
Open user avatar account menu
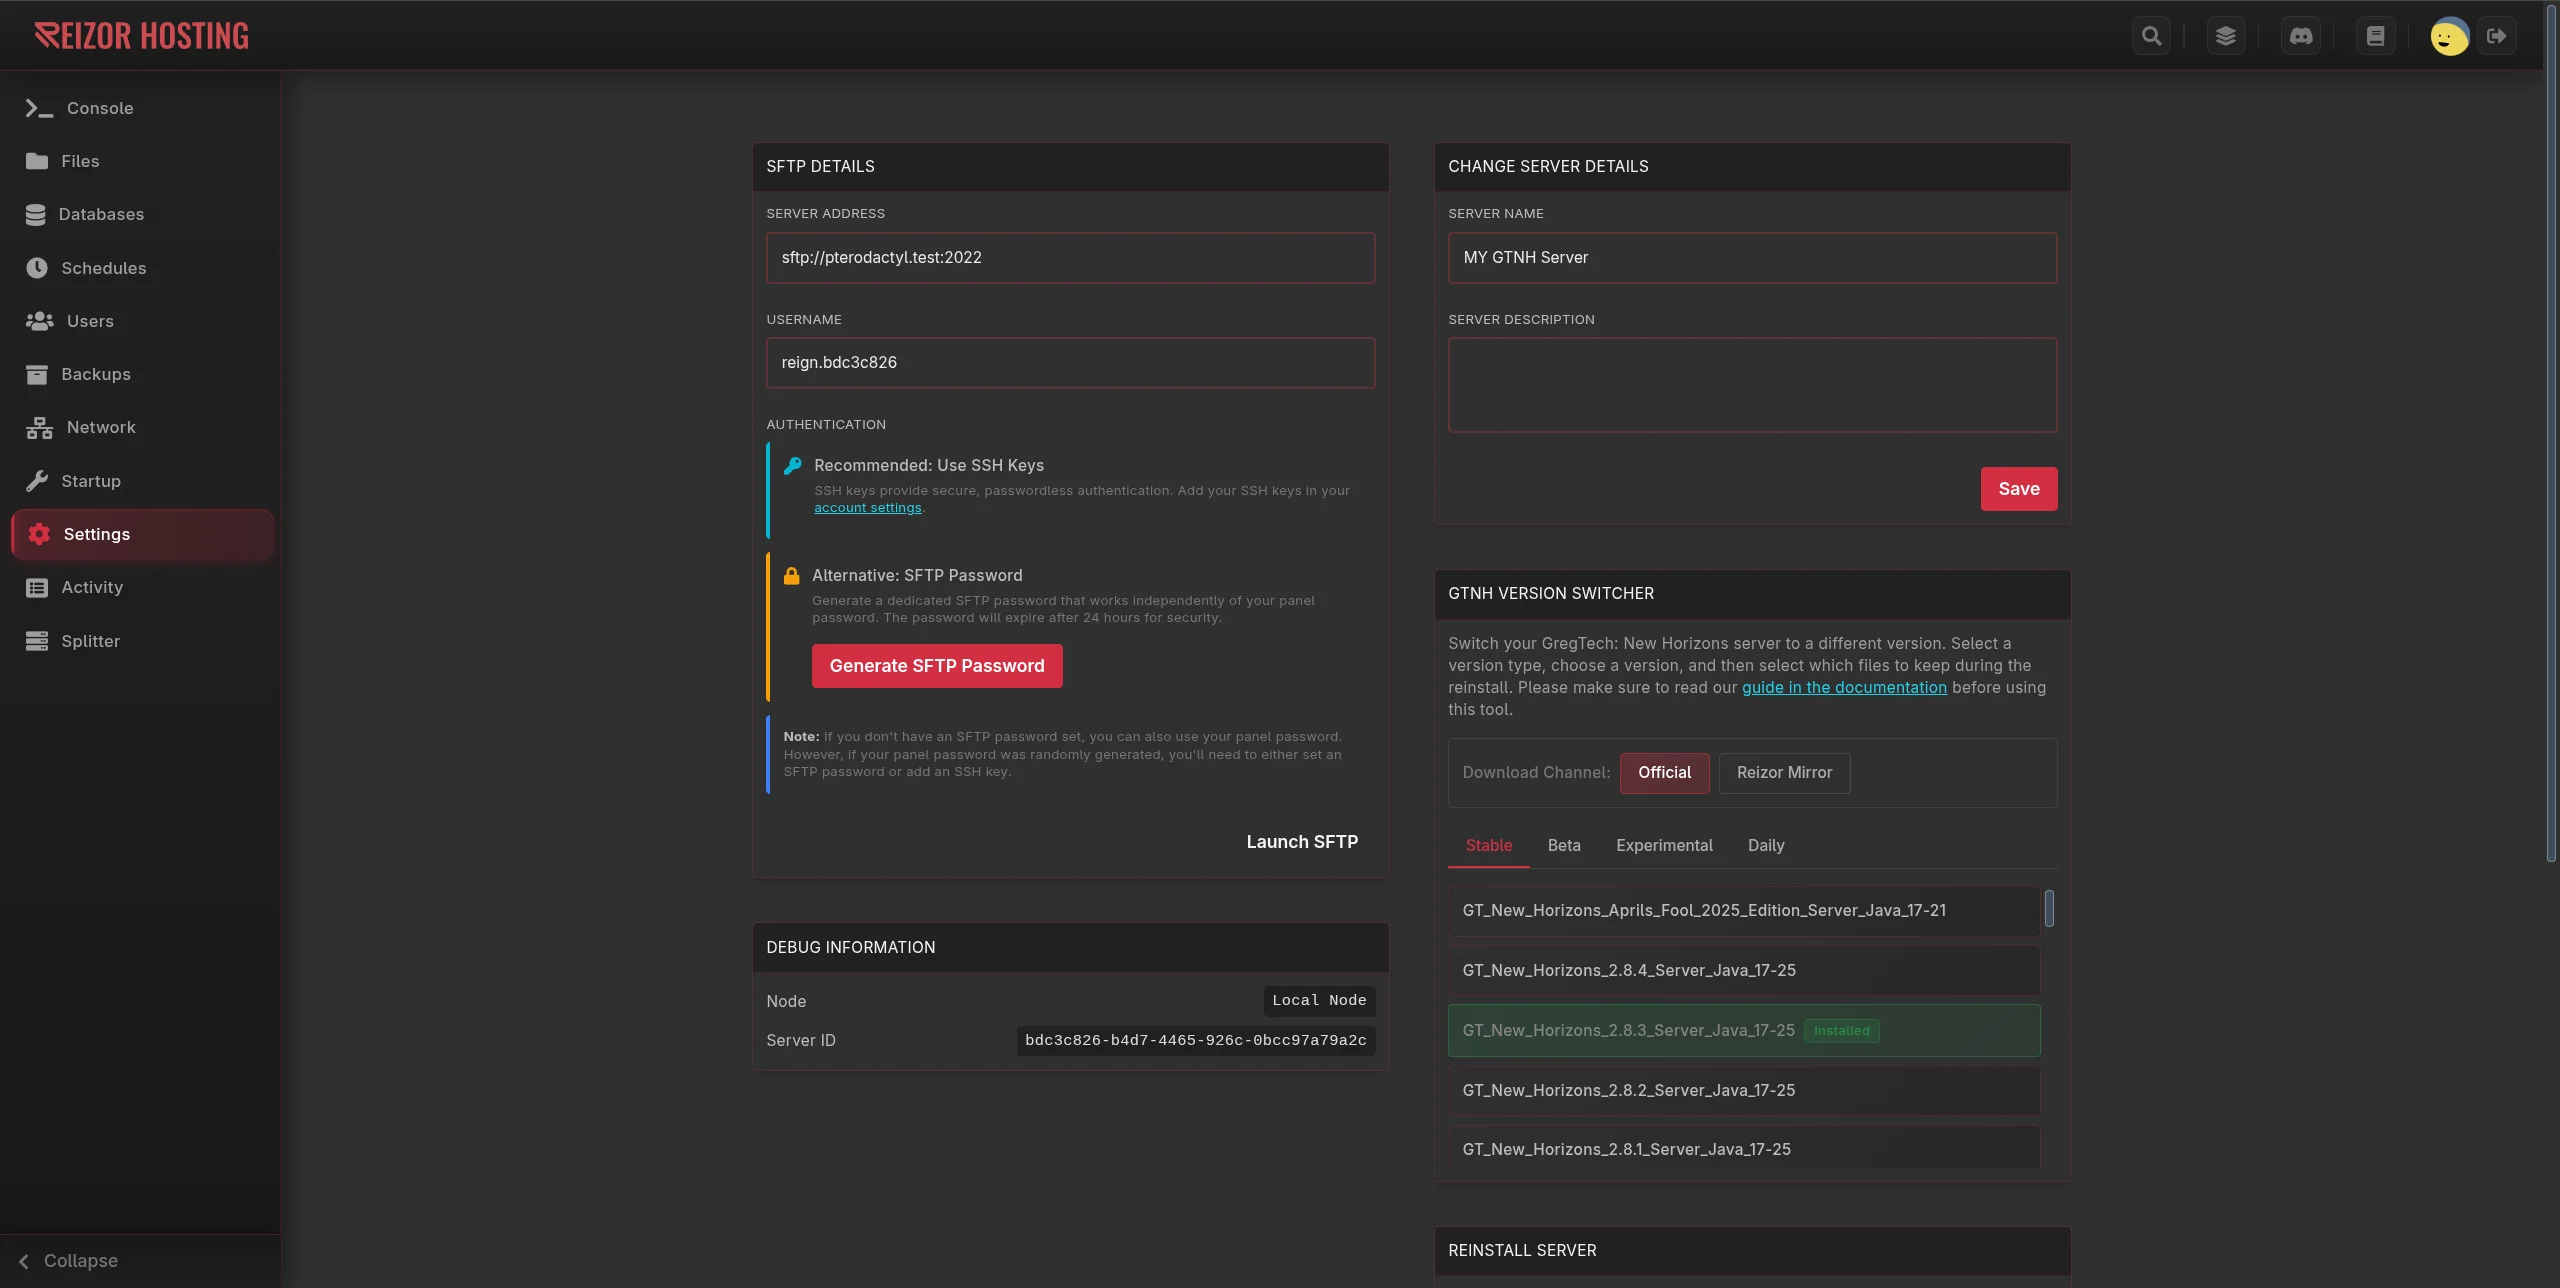2449,37
